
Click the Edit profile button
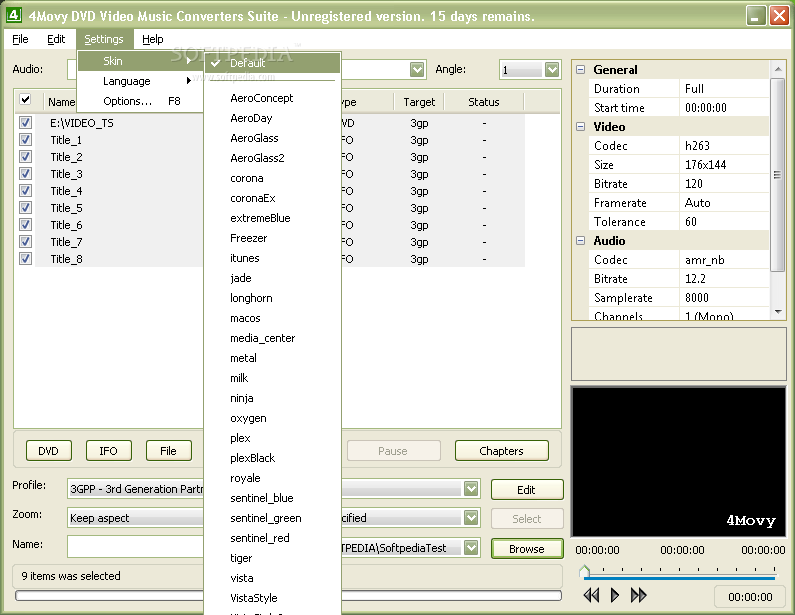(527, 490)
